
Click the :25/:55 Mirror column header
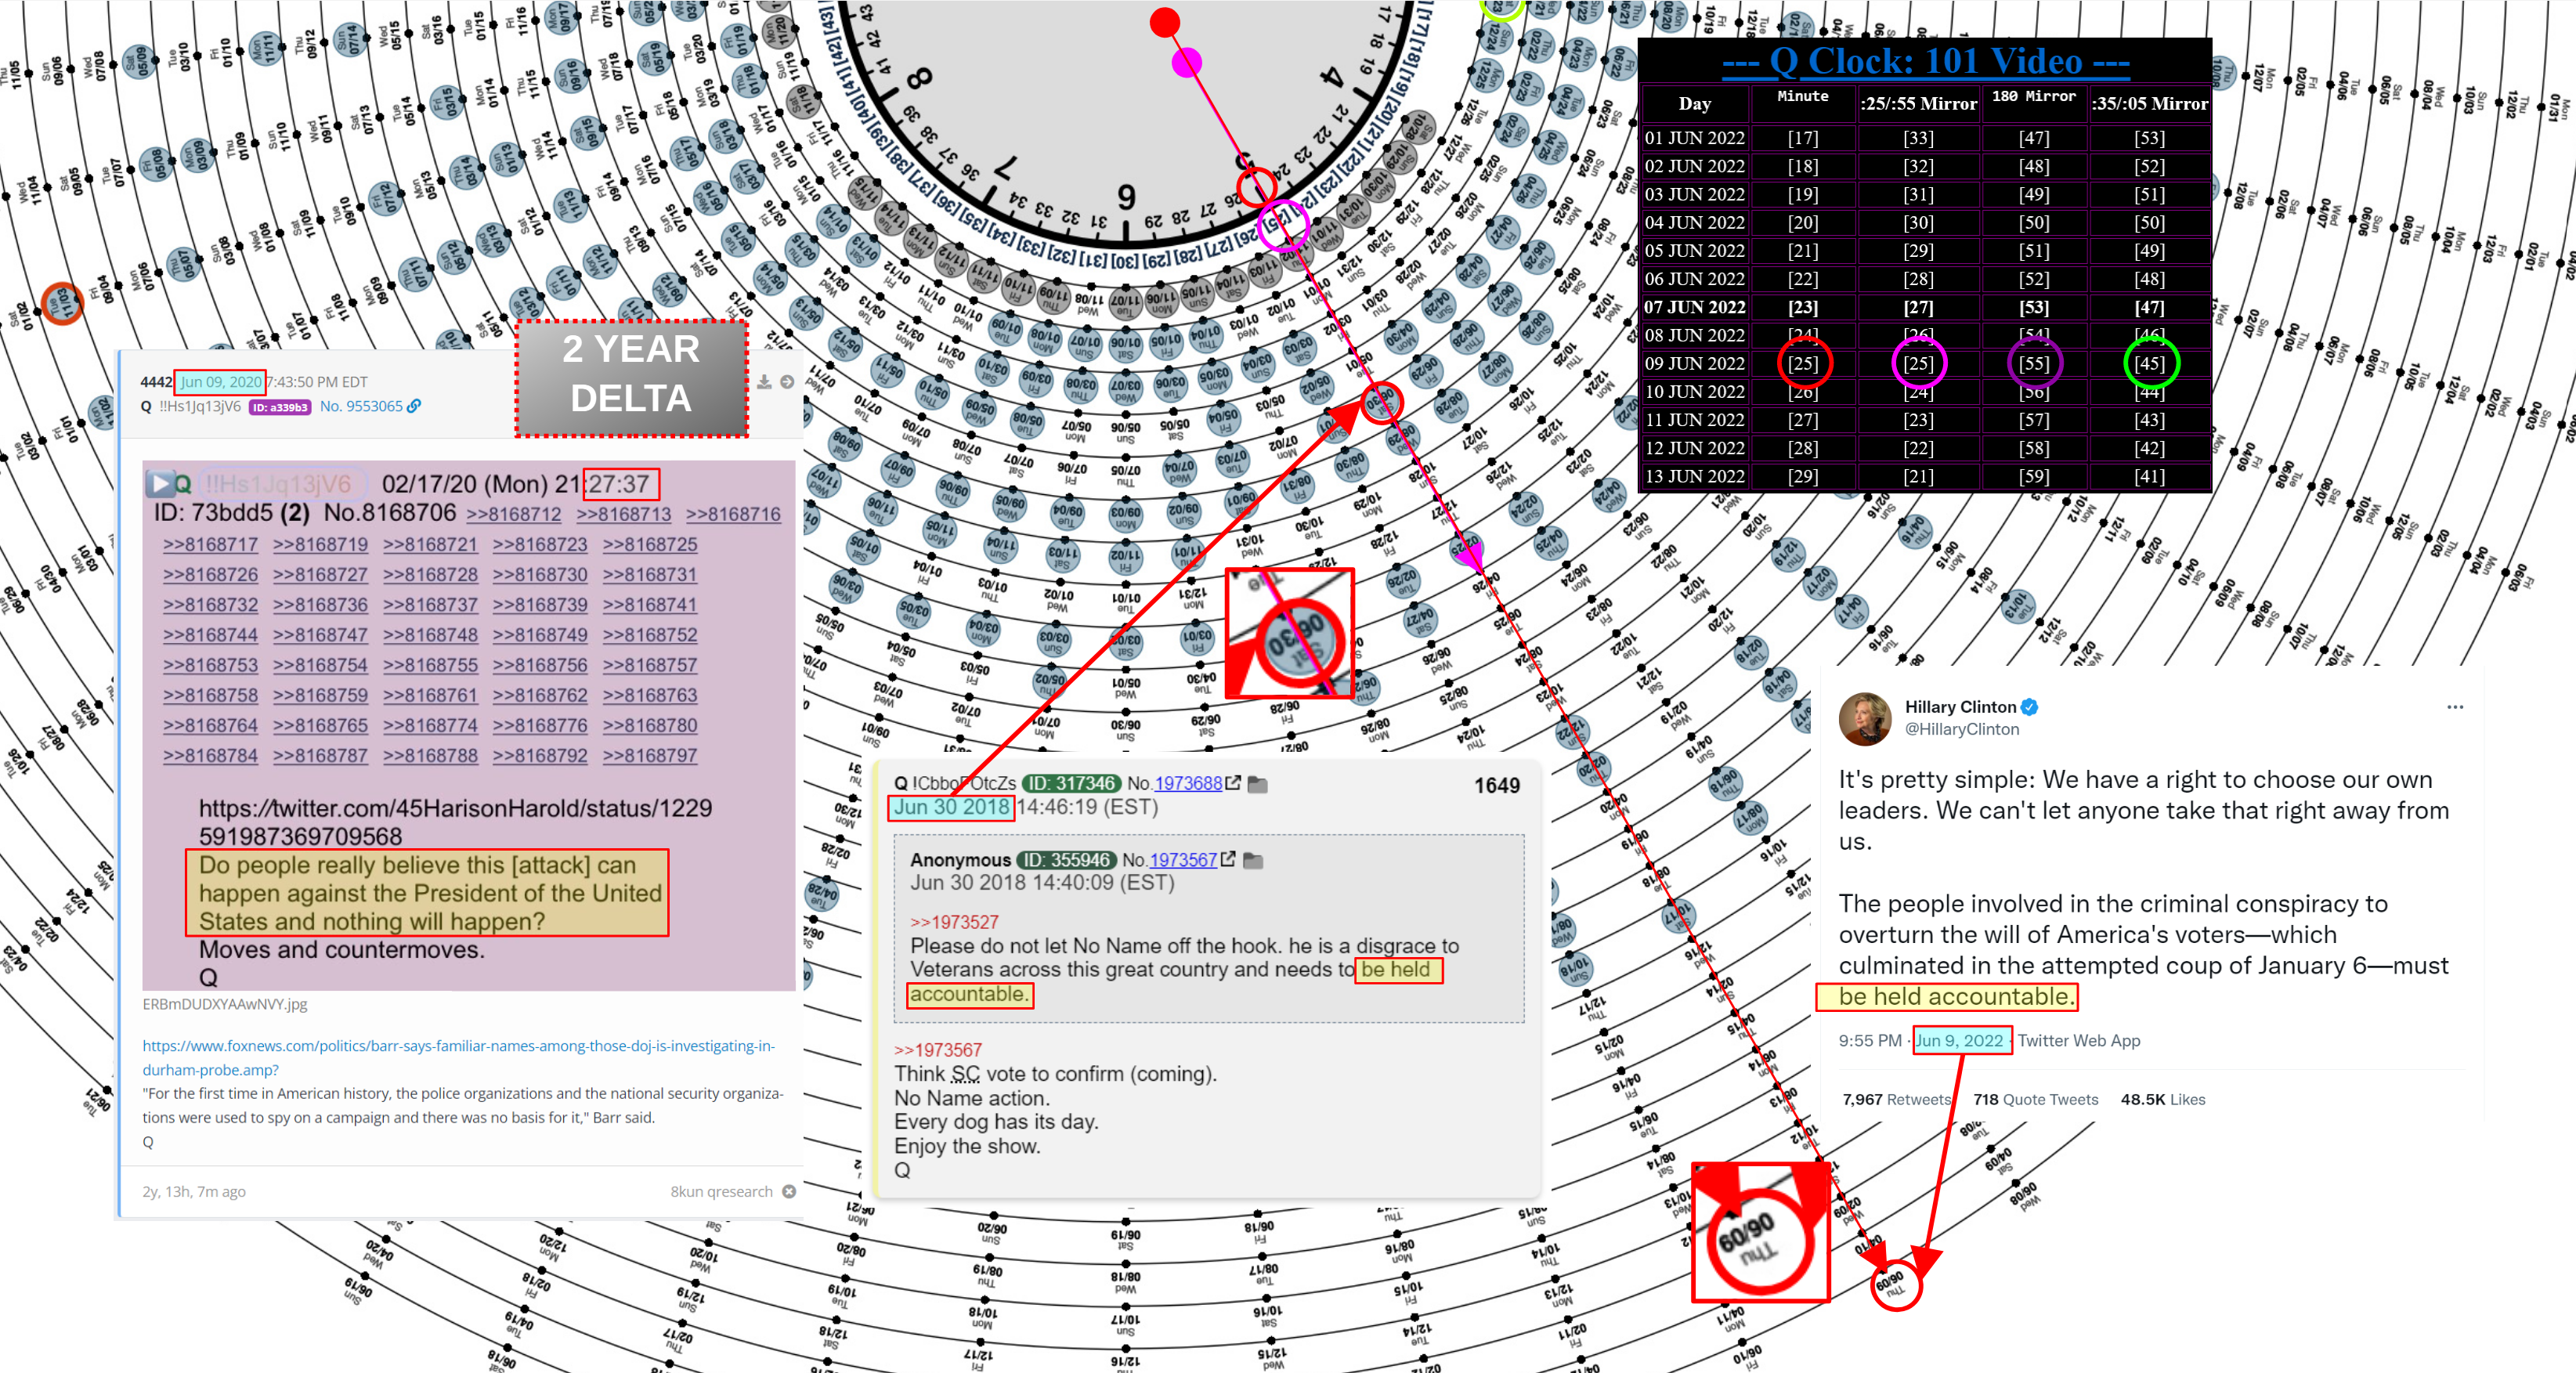1918,103
